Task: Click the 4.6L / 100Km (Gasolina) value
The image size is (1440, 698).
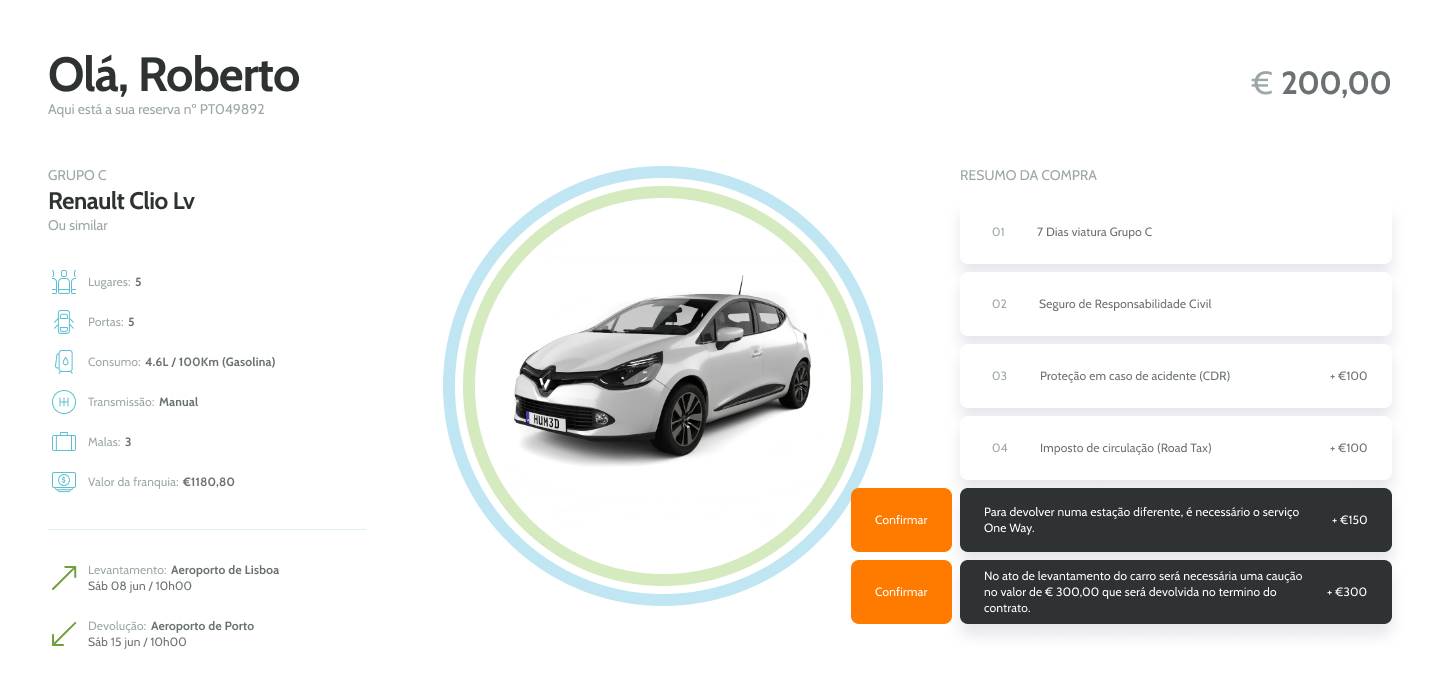Action: click(x=210, y=362)
